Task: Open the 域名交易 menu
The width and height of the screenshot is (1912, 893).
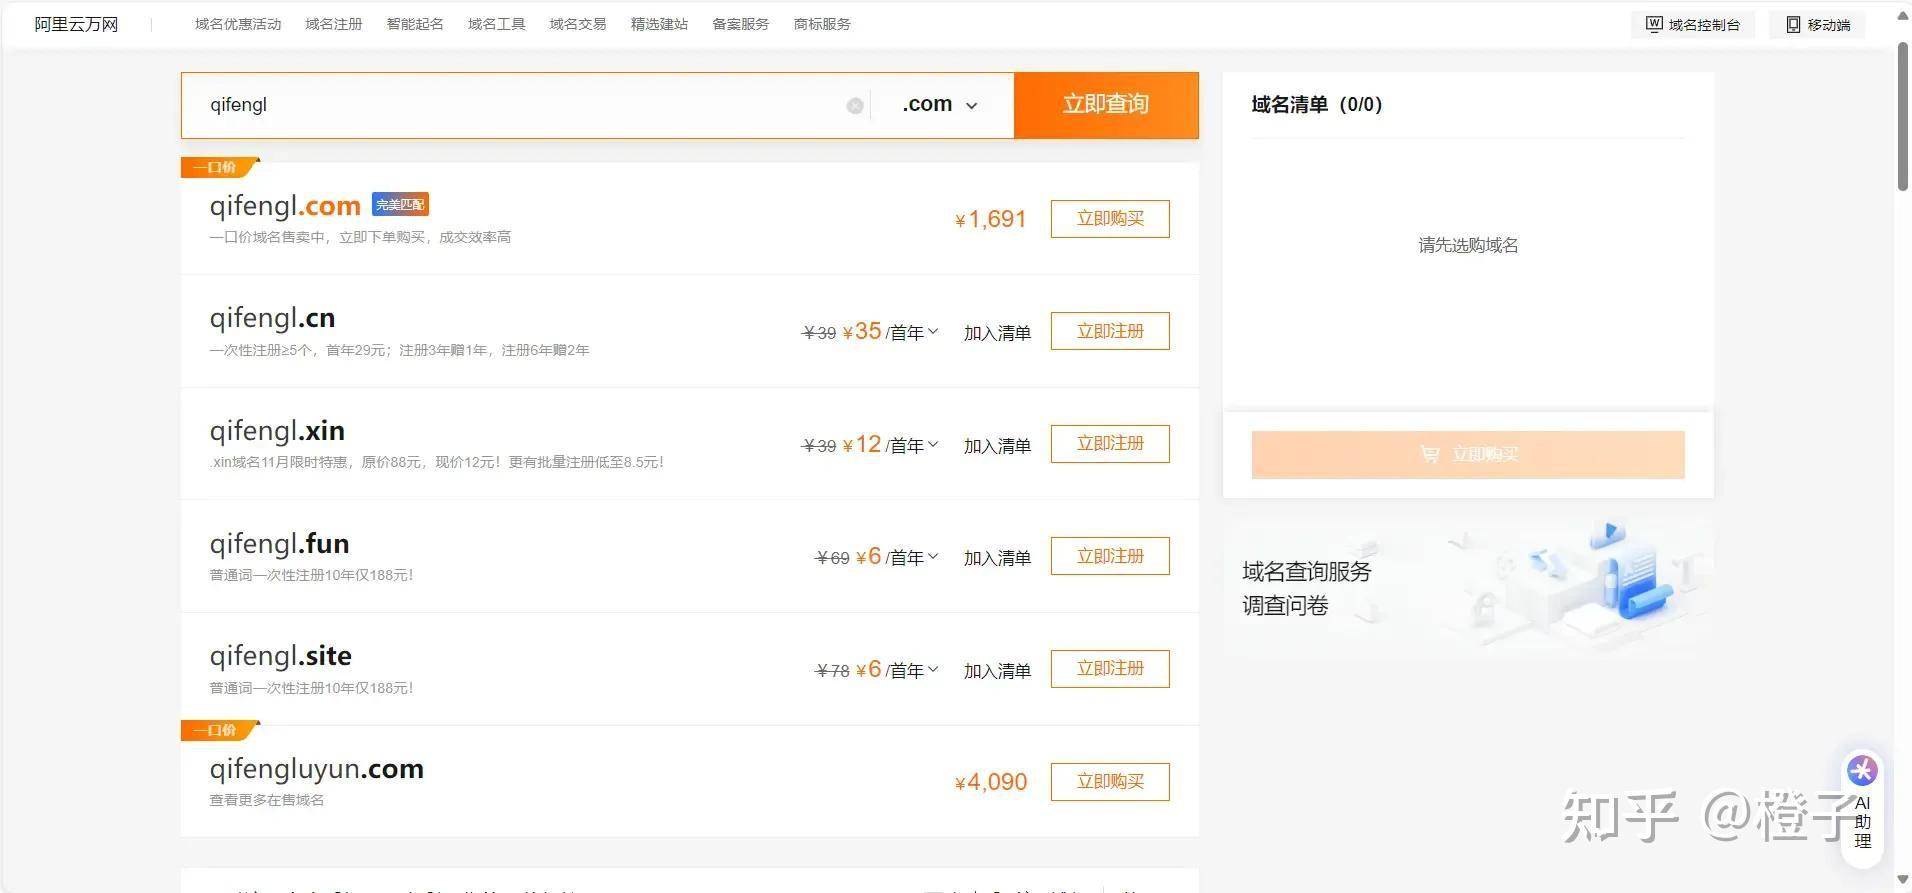Action: point(578,24)
